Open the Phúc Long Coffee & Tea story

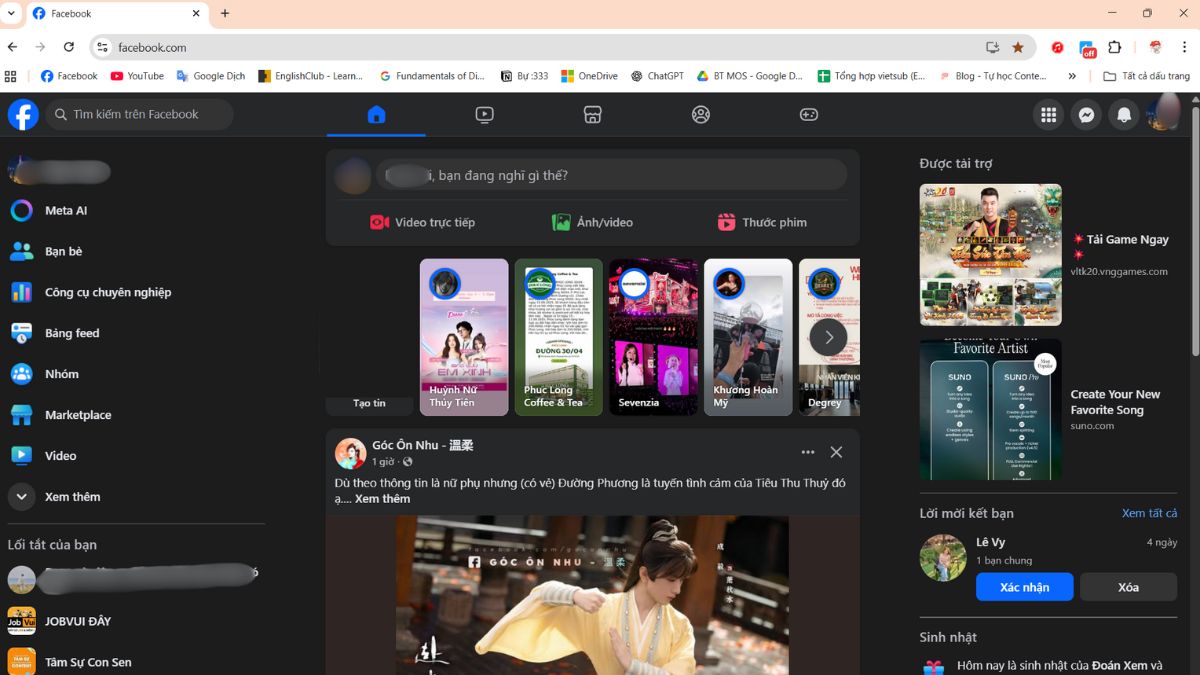(558, 337)
